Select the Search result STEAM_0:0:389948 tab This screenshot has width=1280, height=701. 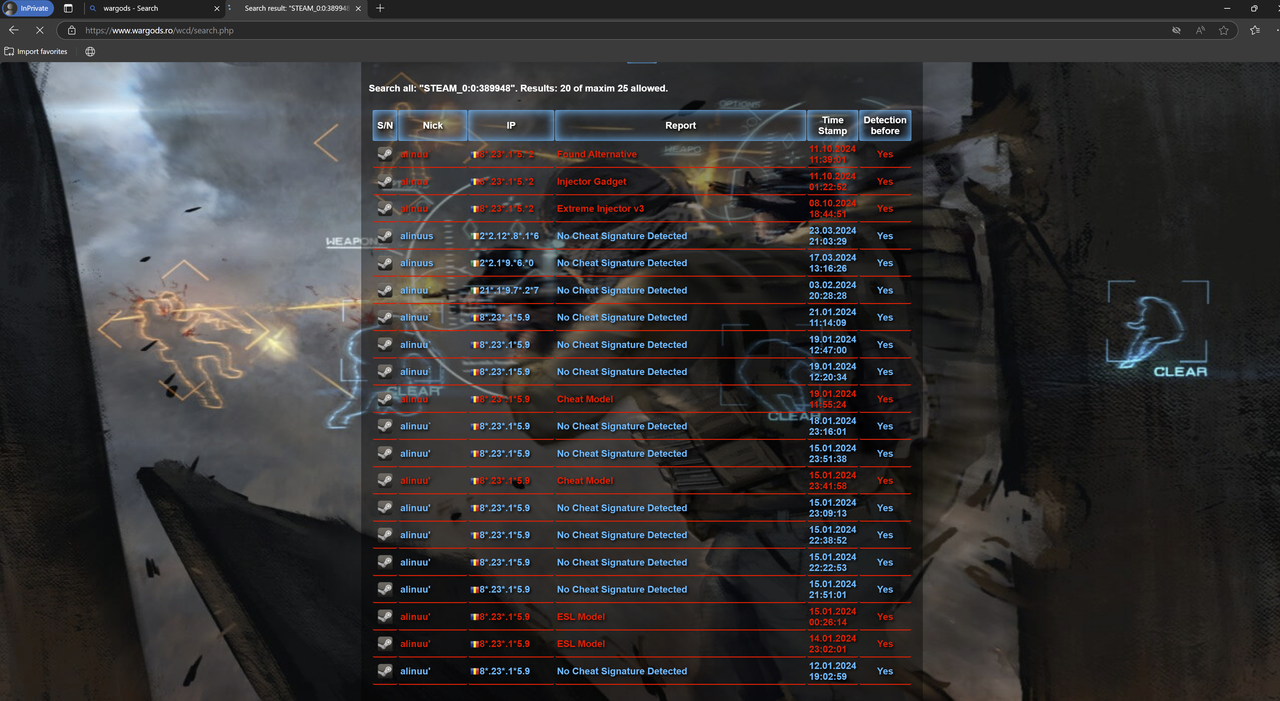(x=296, y=8)
